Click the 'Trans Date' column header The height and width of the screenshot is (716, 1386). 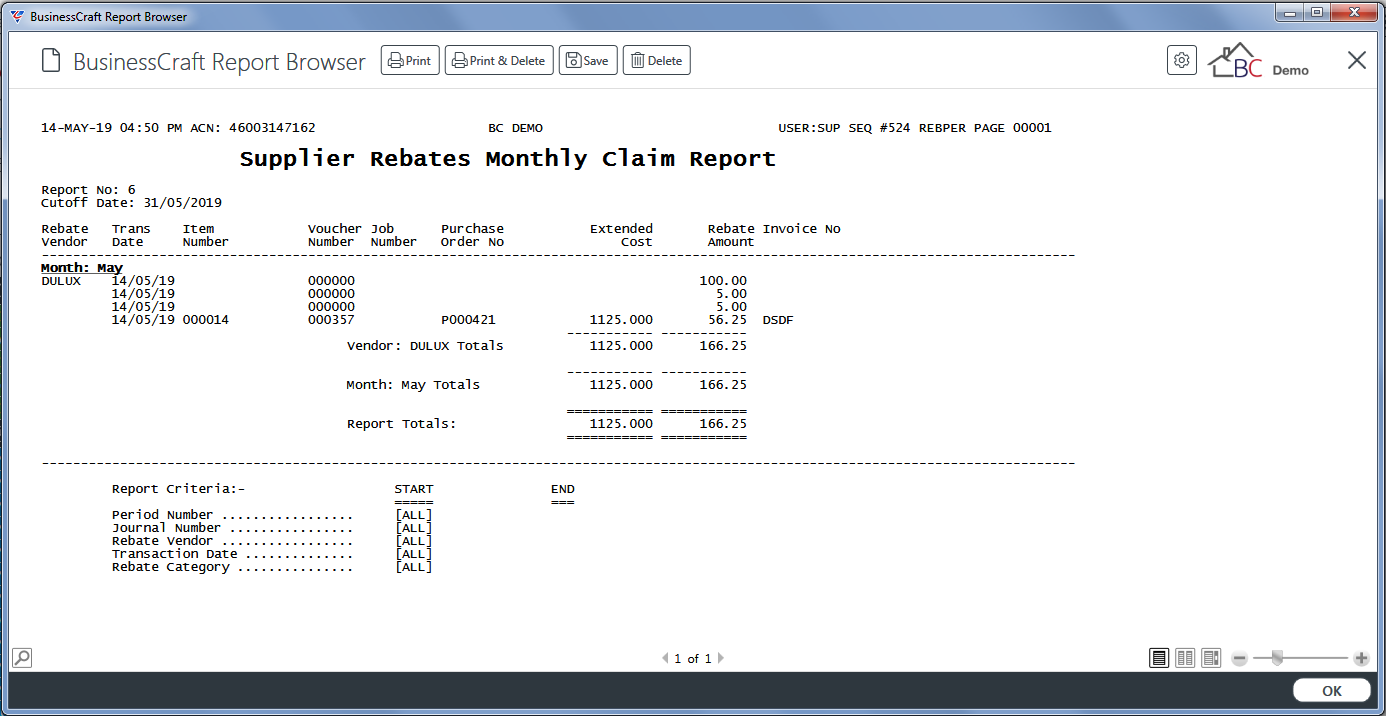pos(131,235)
